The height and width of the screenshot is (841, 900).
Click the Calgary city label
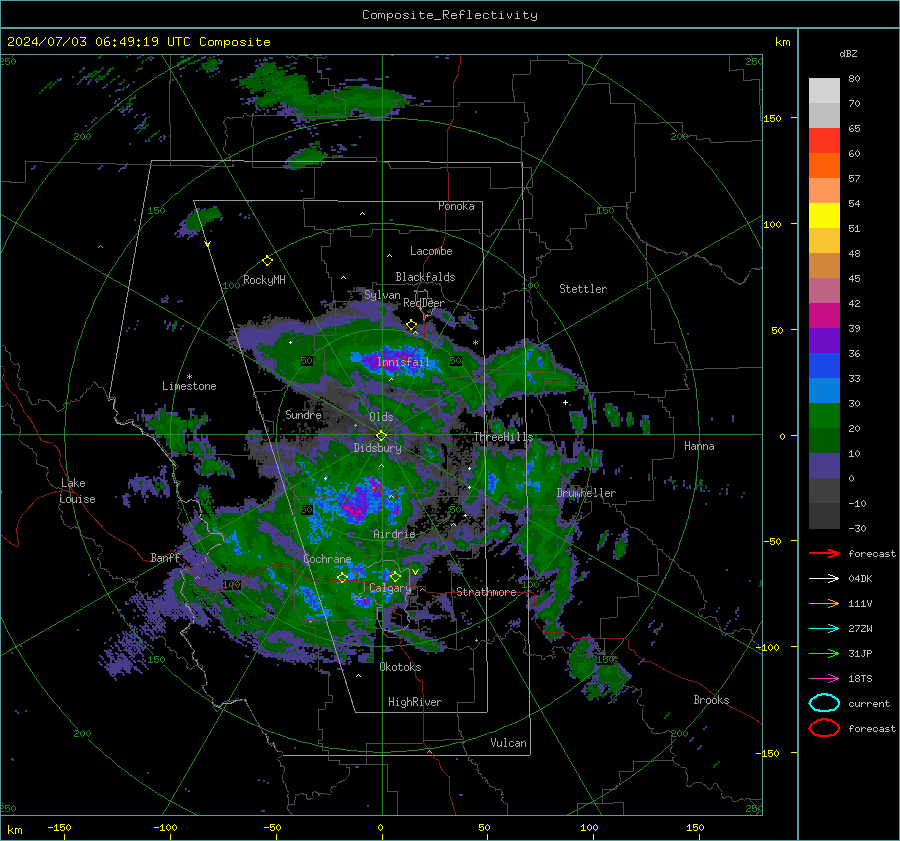[390, 588]
